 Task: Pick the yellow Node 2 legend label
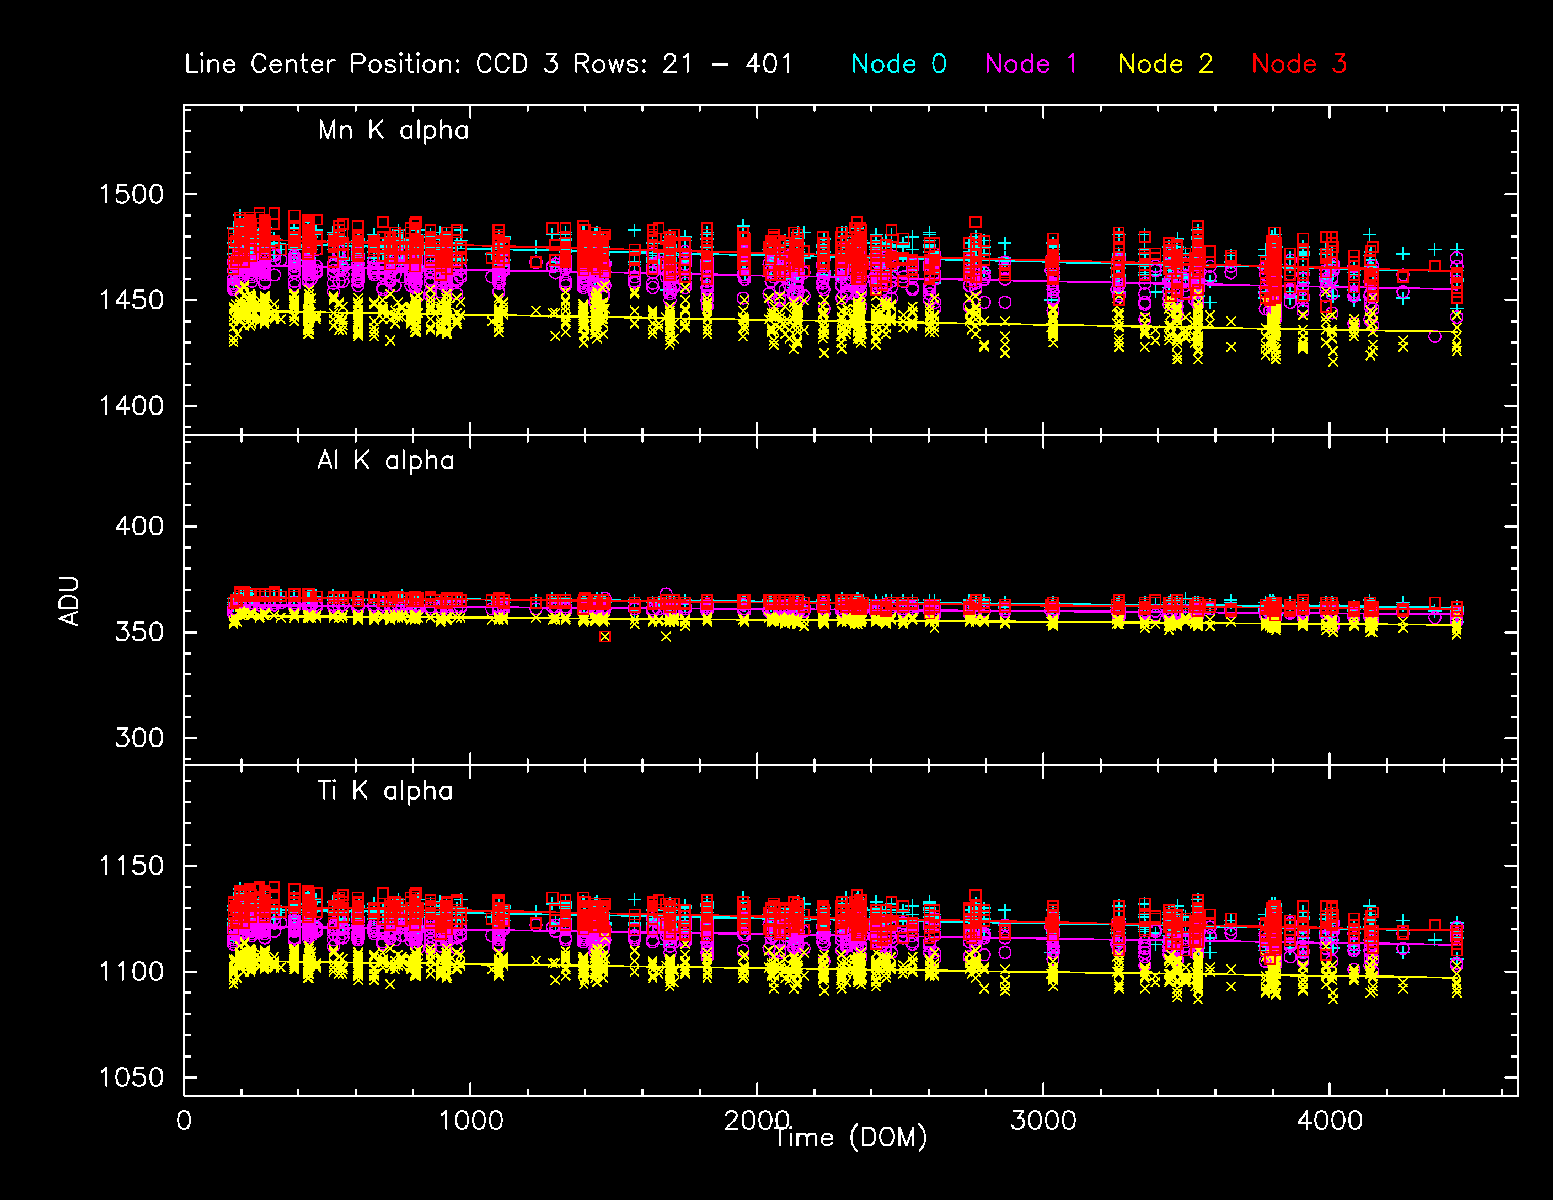1165,64
